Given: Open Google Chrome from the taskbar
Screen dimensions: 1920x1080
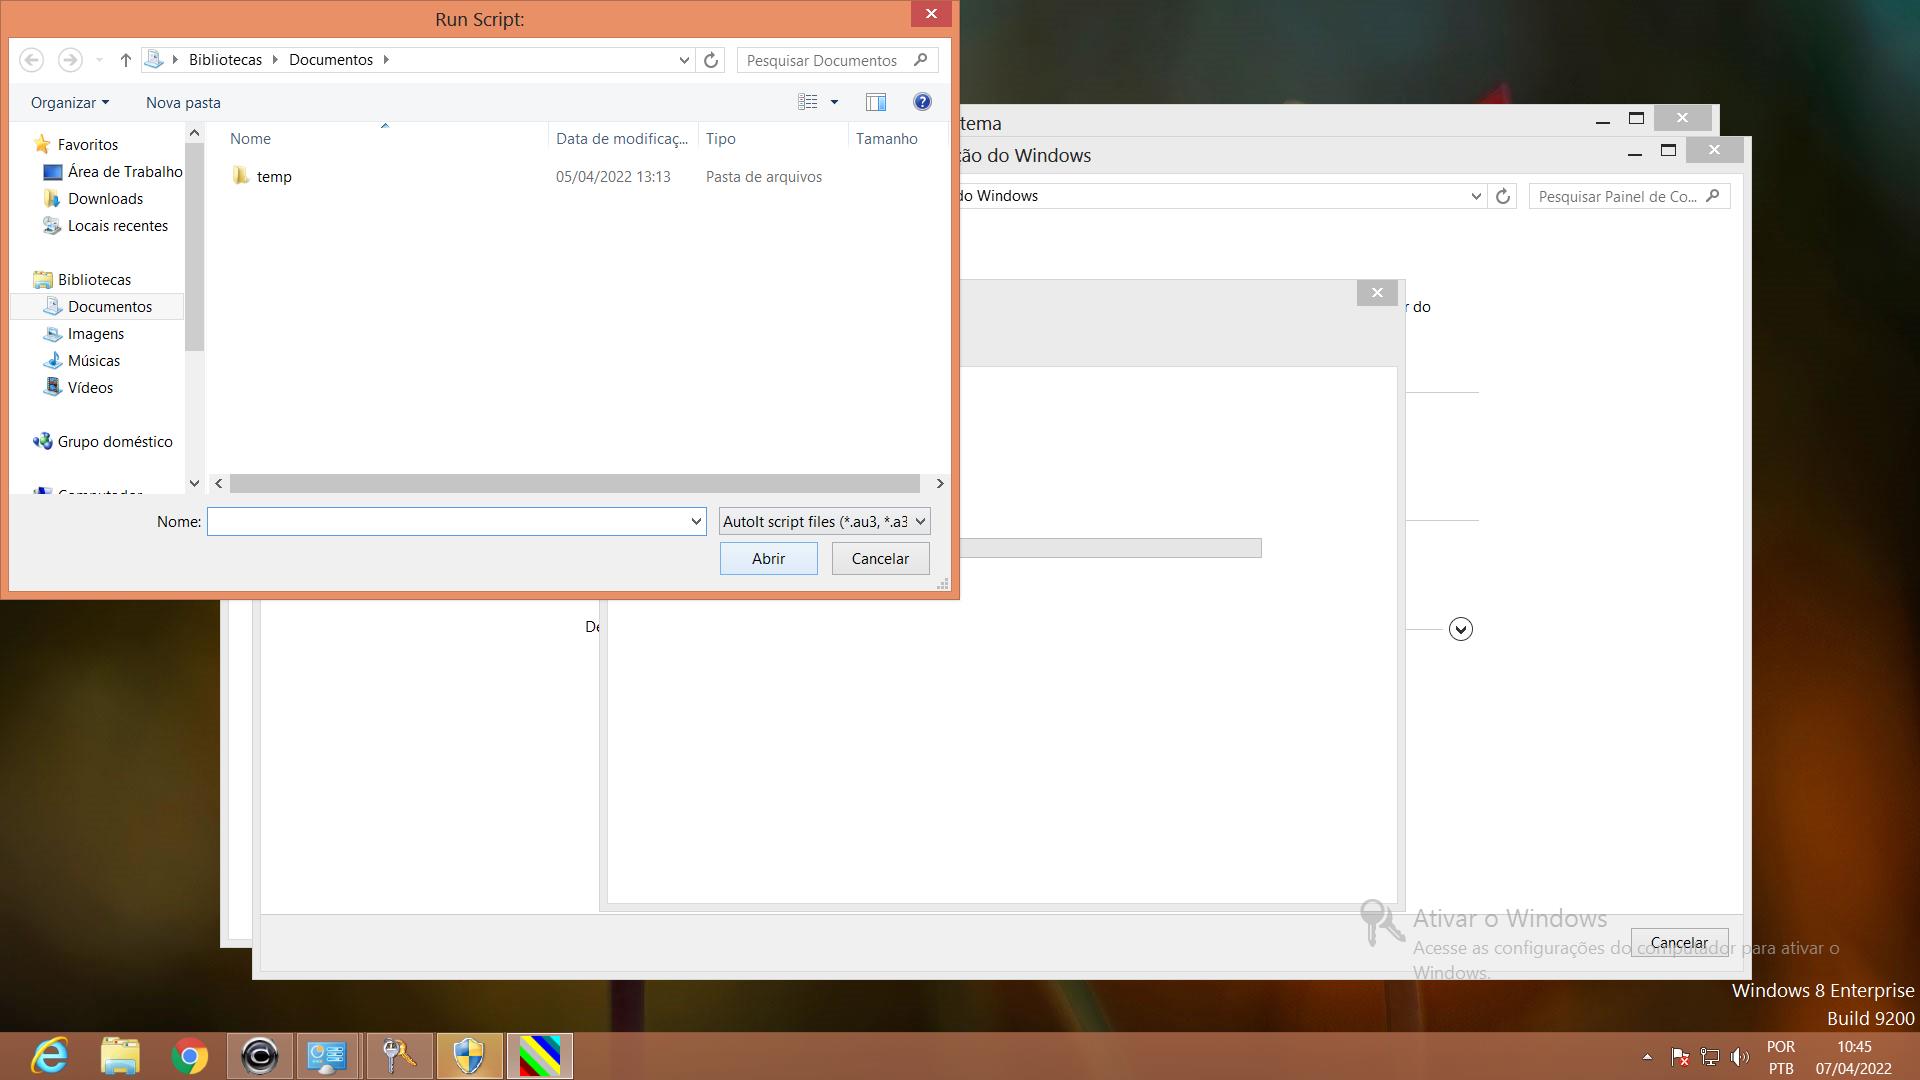Looking at the screenshot, I should (x=190, y=1056).
